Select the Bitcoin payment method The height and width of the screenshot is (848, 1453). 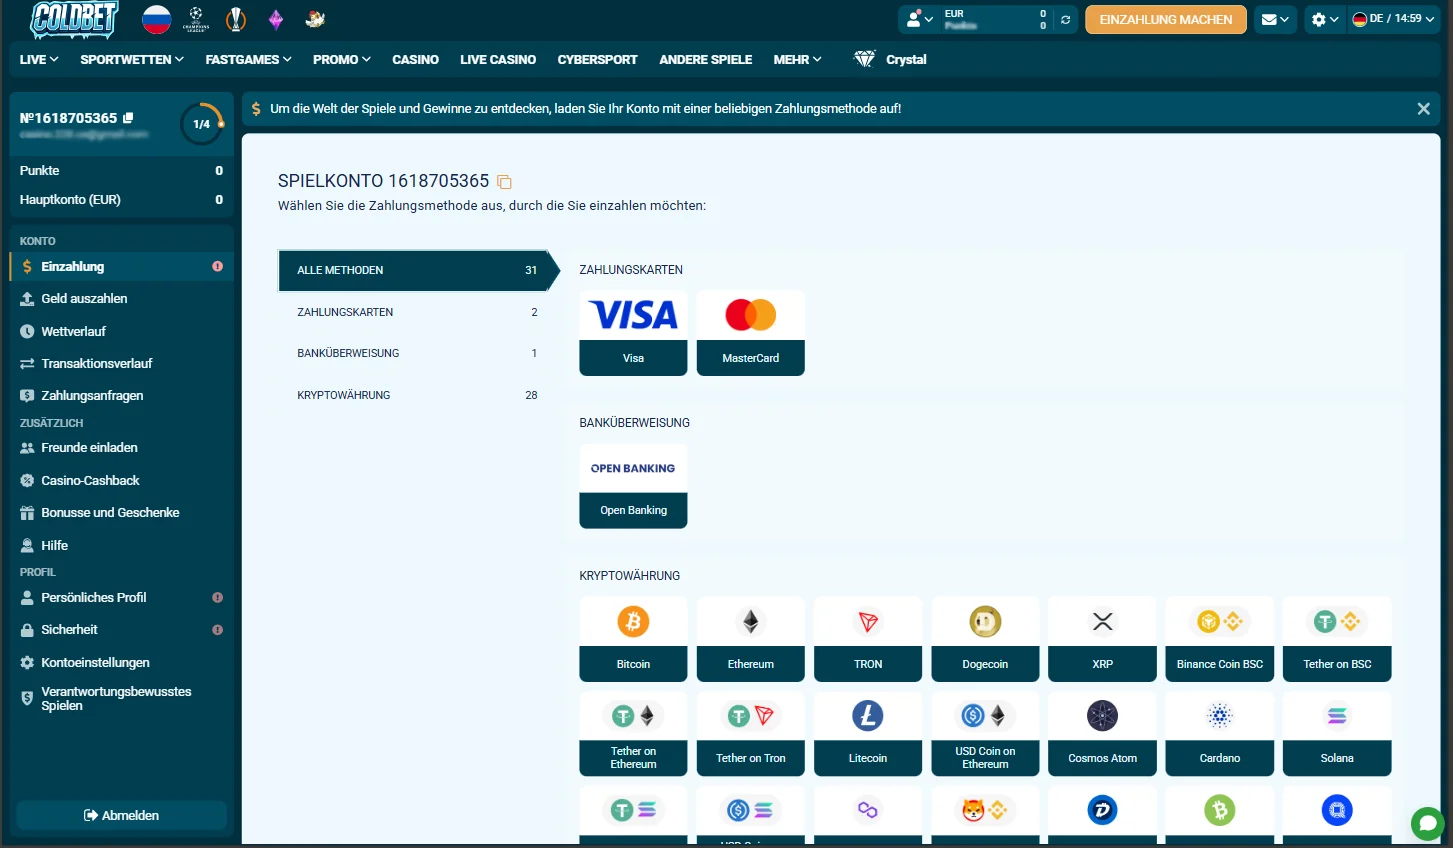click(633, 638)
